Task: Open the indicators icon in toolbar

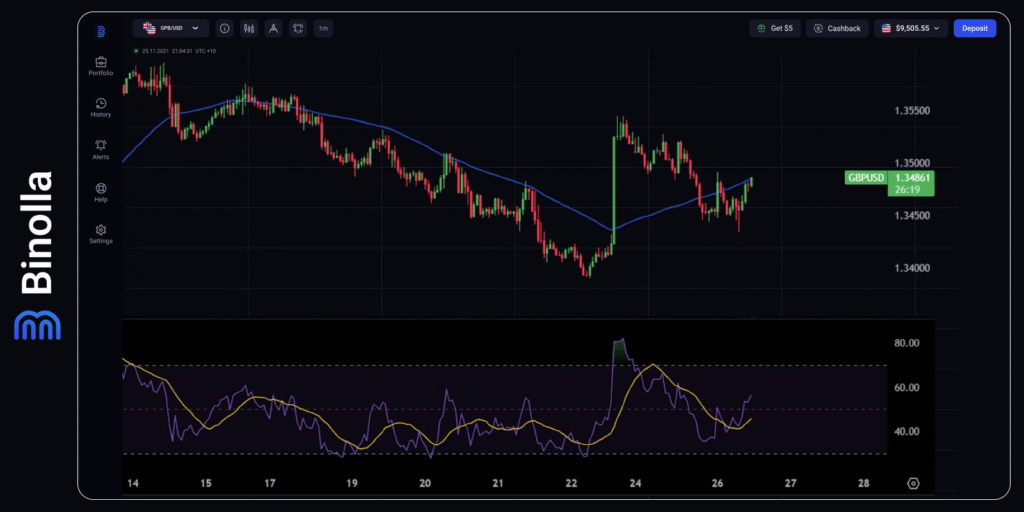Action: pos(298,29)
